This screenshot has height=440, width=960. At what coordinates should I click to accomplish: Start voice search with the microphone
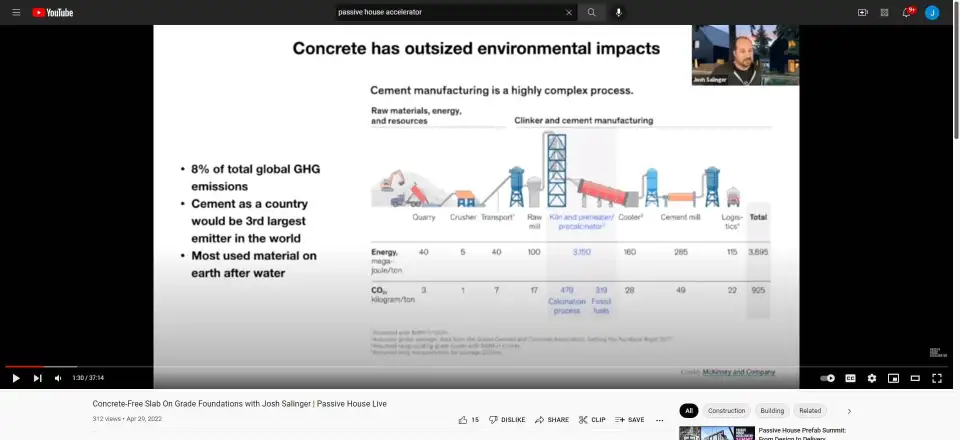tap(619, 12)
